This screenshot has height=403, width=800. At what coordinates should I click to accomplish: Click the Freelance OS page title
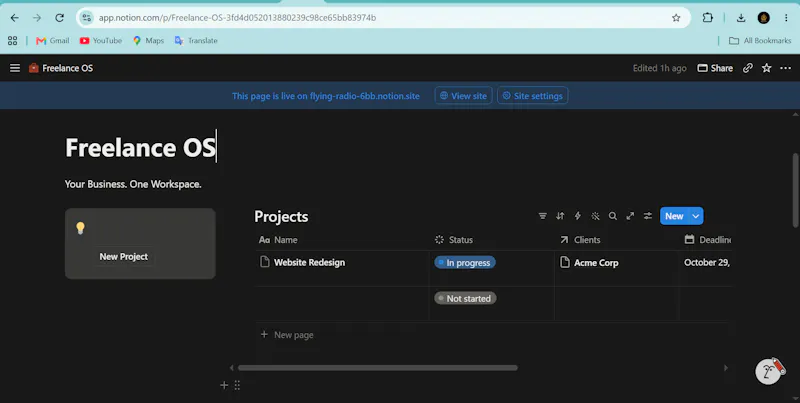point(140,147)
